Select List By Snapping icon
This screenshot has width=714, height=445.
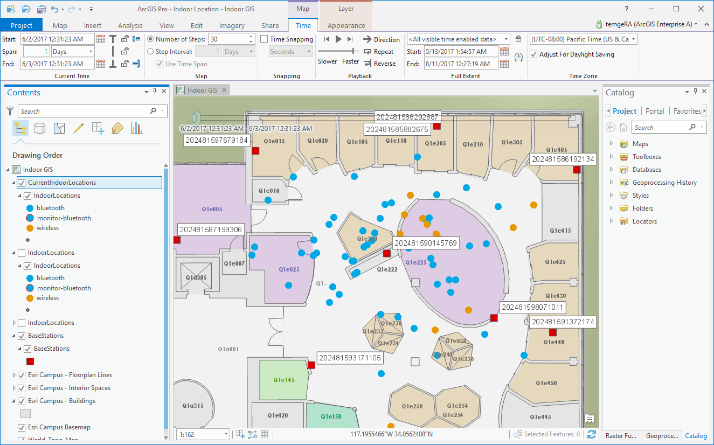point(97,128)
